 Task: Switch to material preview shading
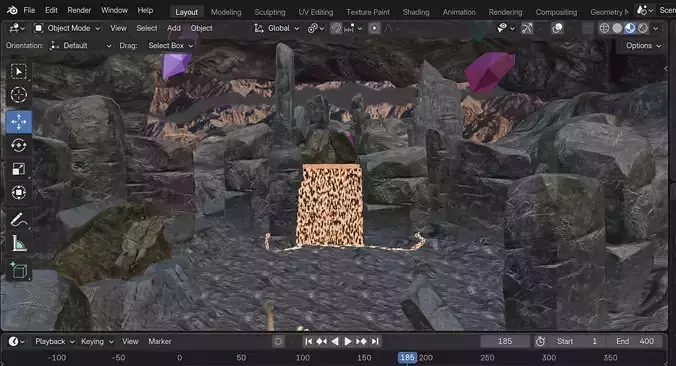point(630,28)
